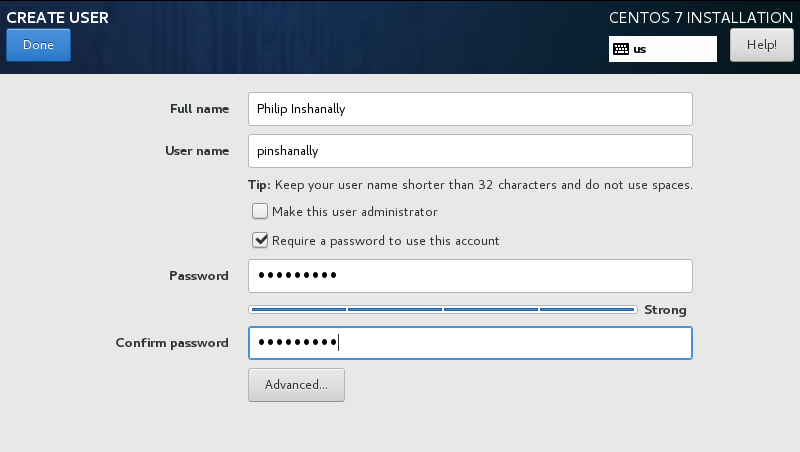Click the CENTOS 7 INSTALLATION title
This screenshot has width=800, height=452.
(701, 17)
